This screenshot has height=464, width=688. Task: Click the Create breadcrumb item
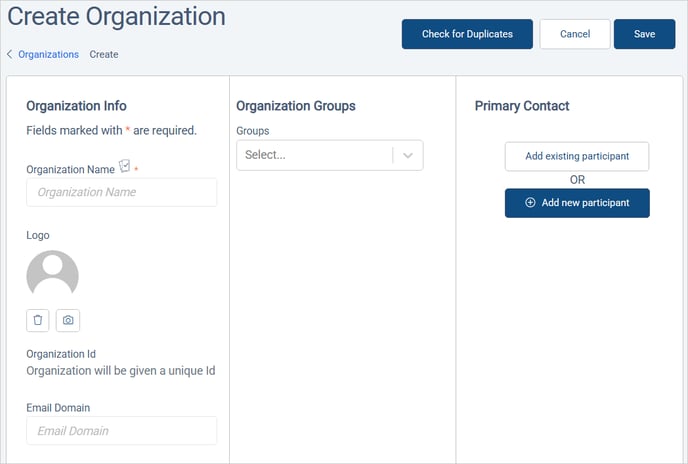[x=104, y=55]
